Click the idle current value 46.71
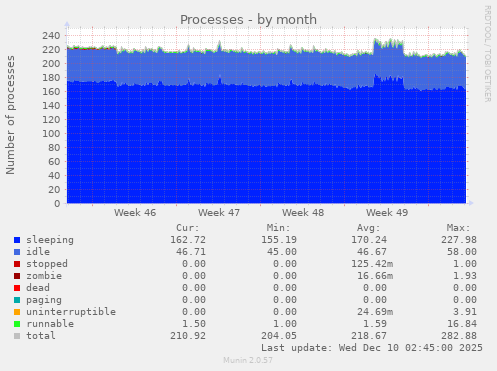 191,252
